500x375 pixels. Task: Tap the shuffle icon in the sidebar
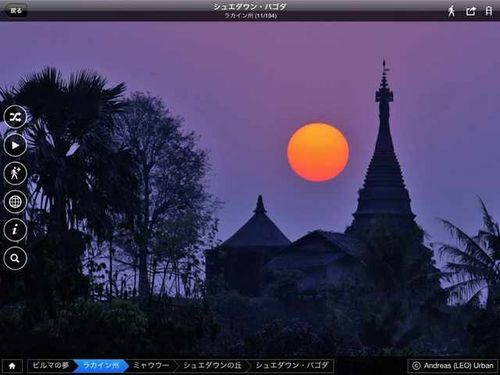click(15, 117)
